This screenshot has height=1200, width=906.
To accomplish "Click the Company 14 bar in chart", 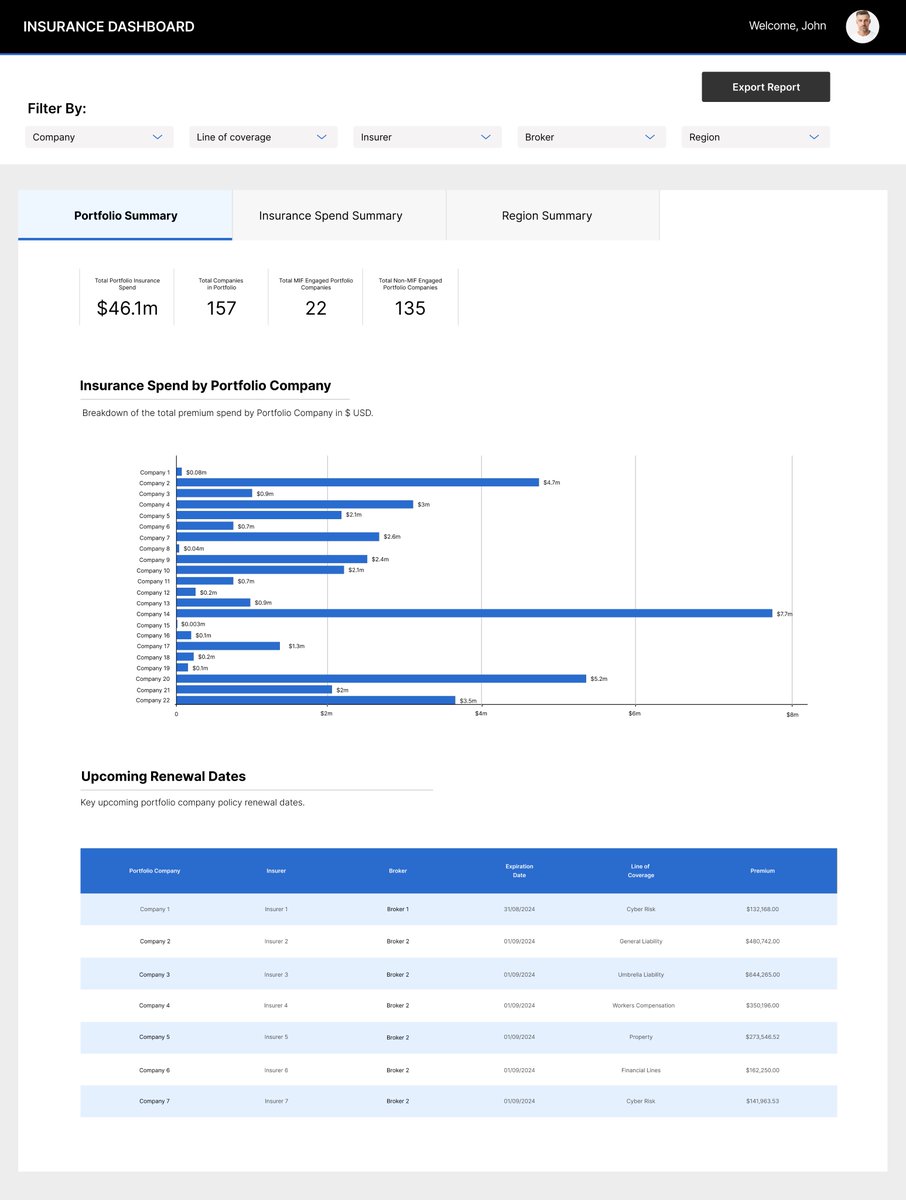I will point(474,613).
